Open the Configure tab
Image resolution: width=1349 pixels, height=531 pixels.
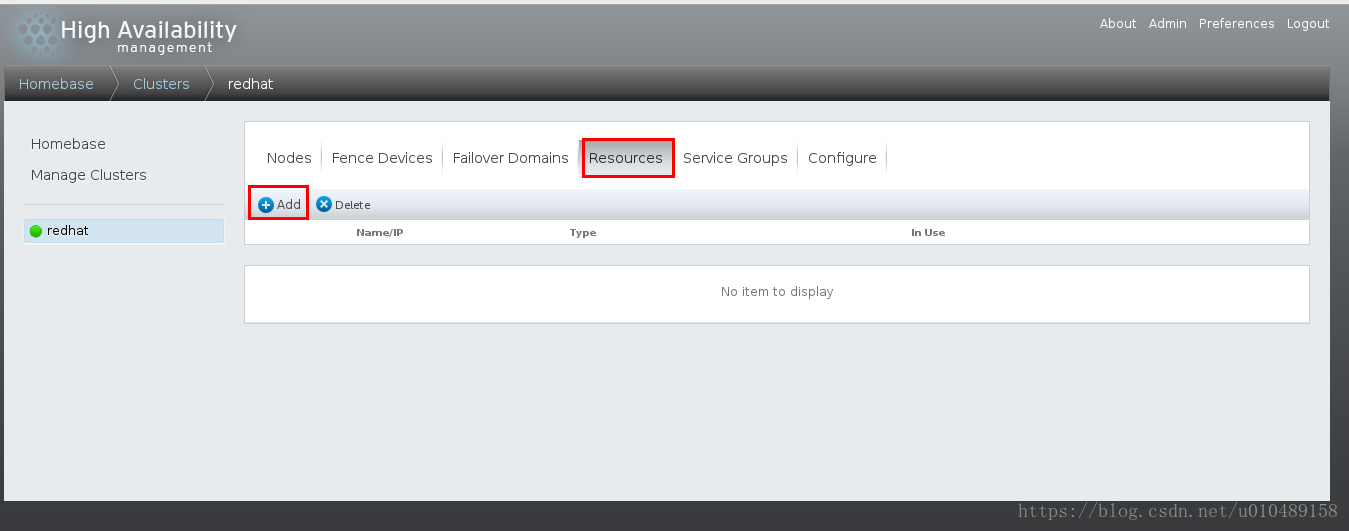842,158
